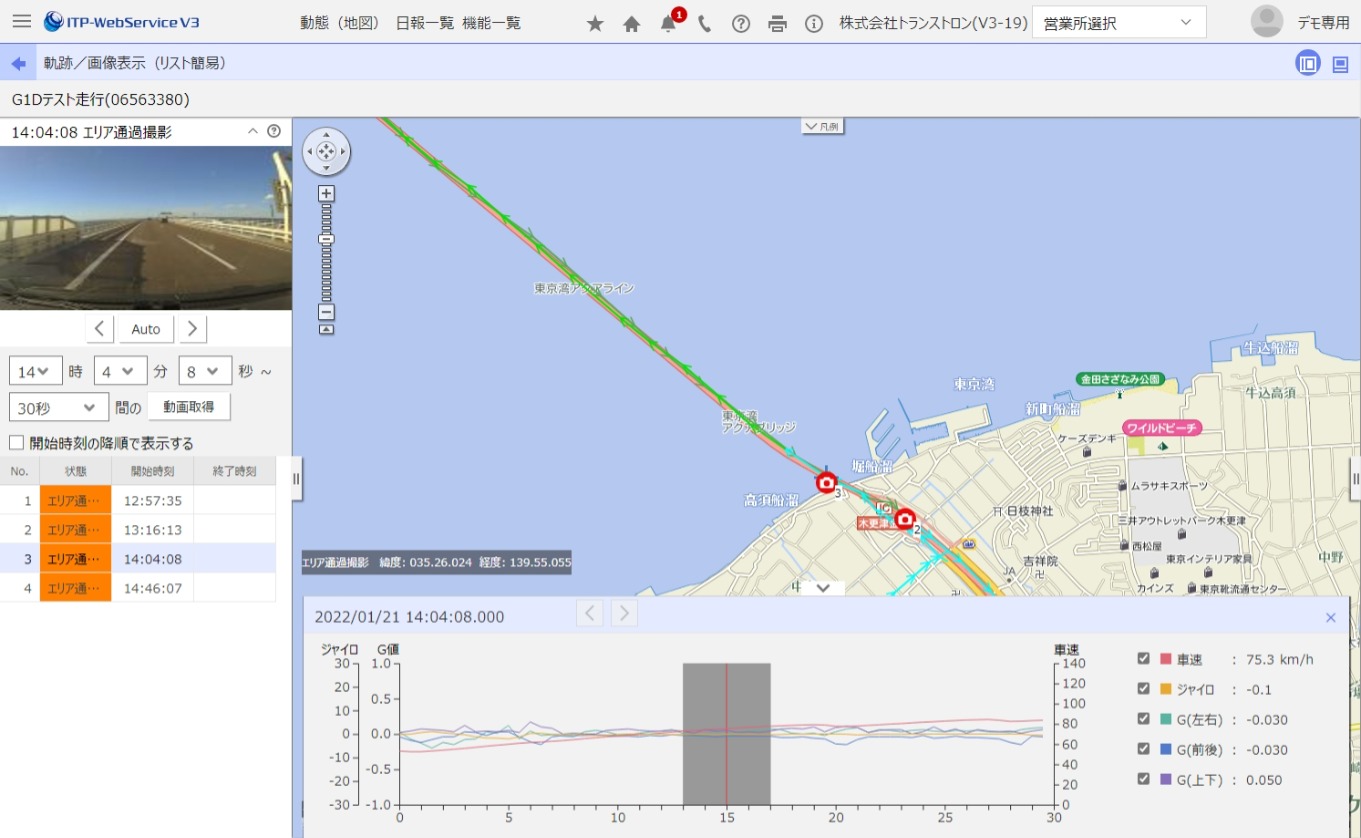This screenshot has width=1361, height=838.
Task: Click the デモ専用 user label
Action: click(1323, 23)
